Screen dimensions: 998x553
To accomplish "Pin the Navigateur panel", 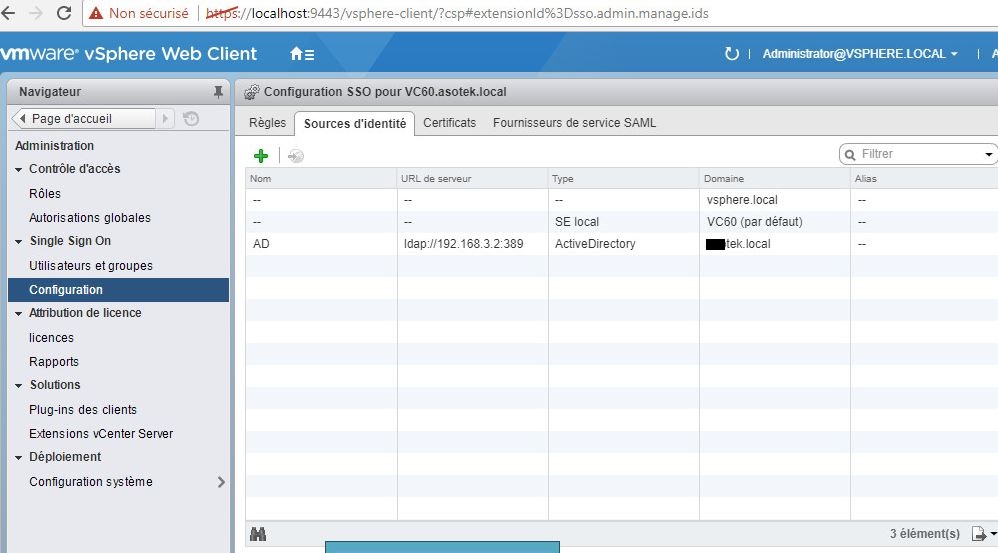I will pyautogui.click(x=218, y=92).
